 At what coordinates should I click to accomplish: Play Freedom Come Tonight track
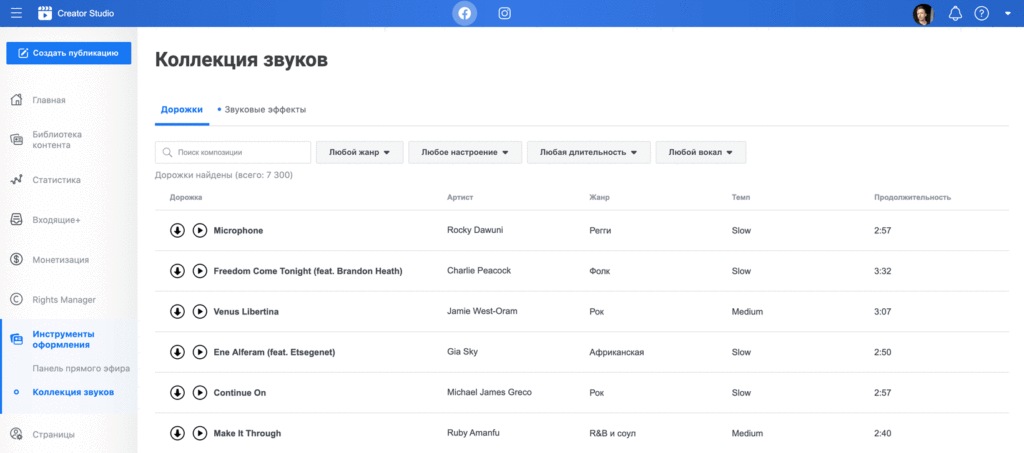200,271
